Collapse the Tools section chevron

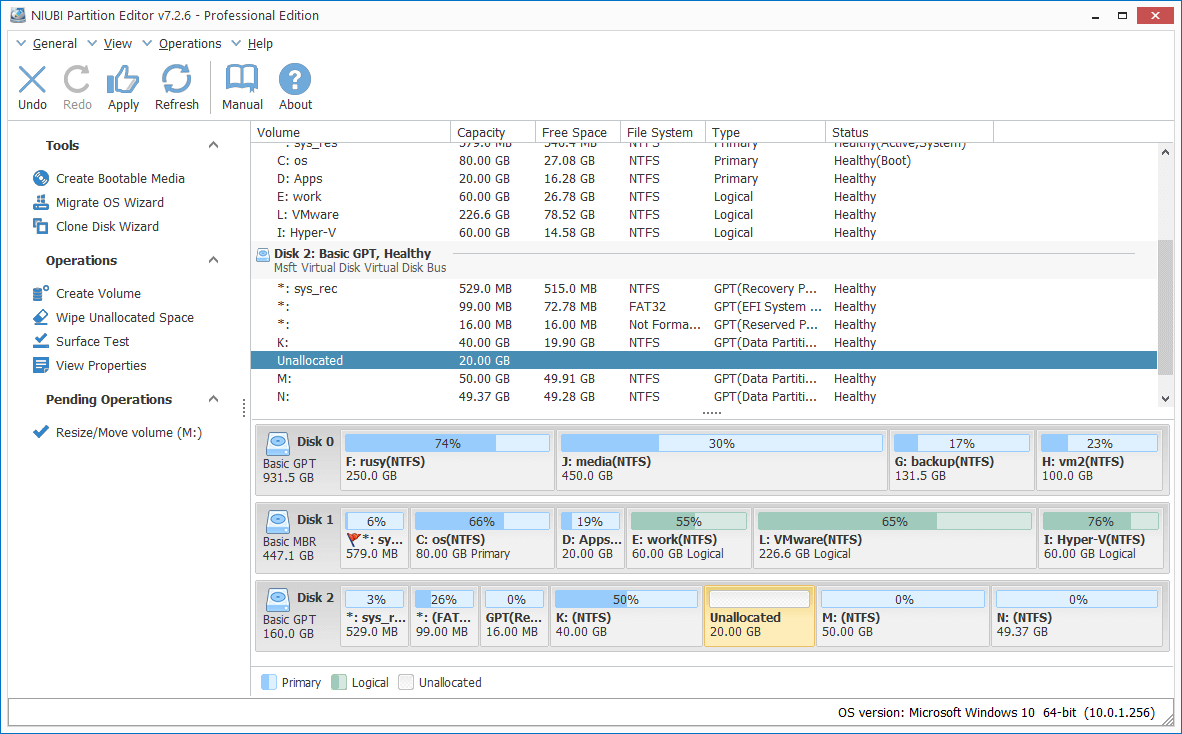(213, 146)
